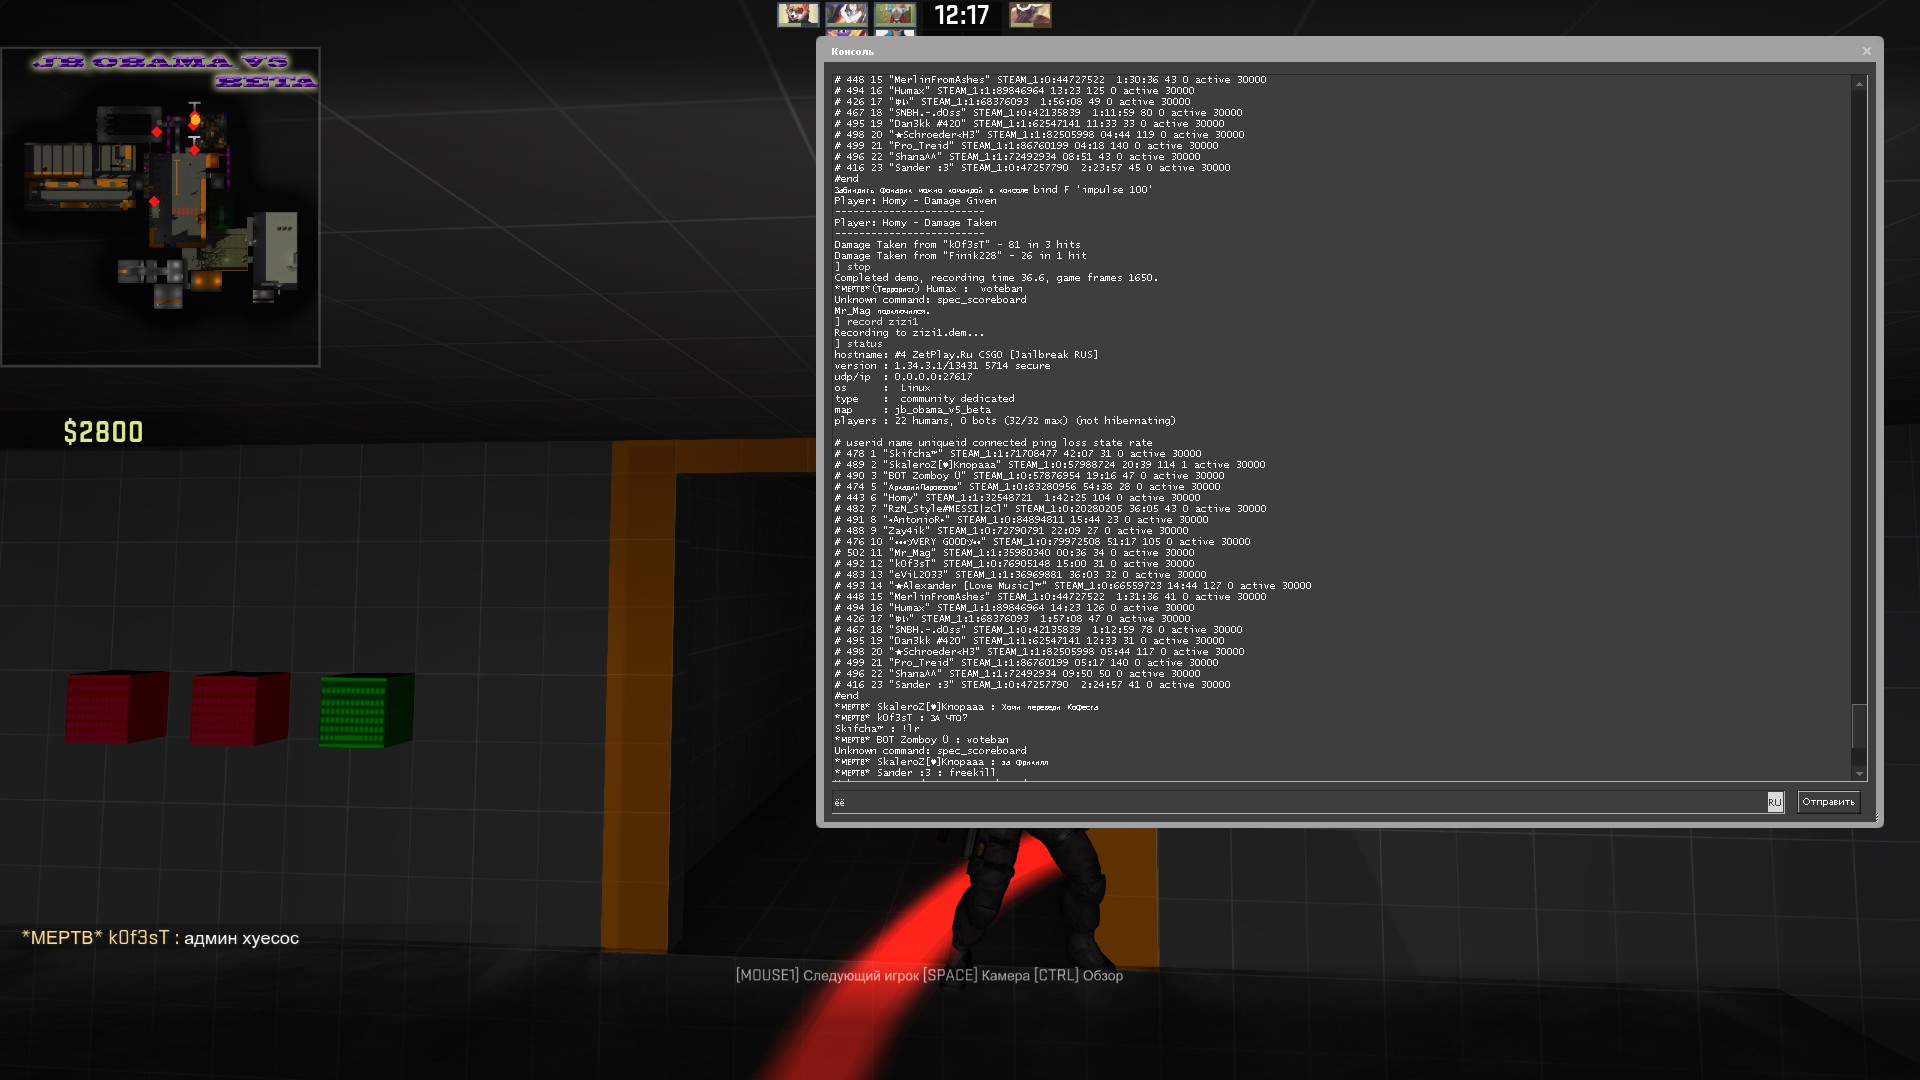The image size is (1920, 1080).
Task: Click the round timer showing 12:17
Action: [961, 15]
